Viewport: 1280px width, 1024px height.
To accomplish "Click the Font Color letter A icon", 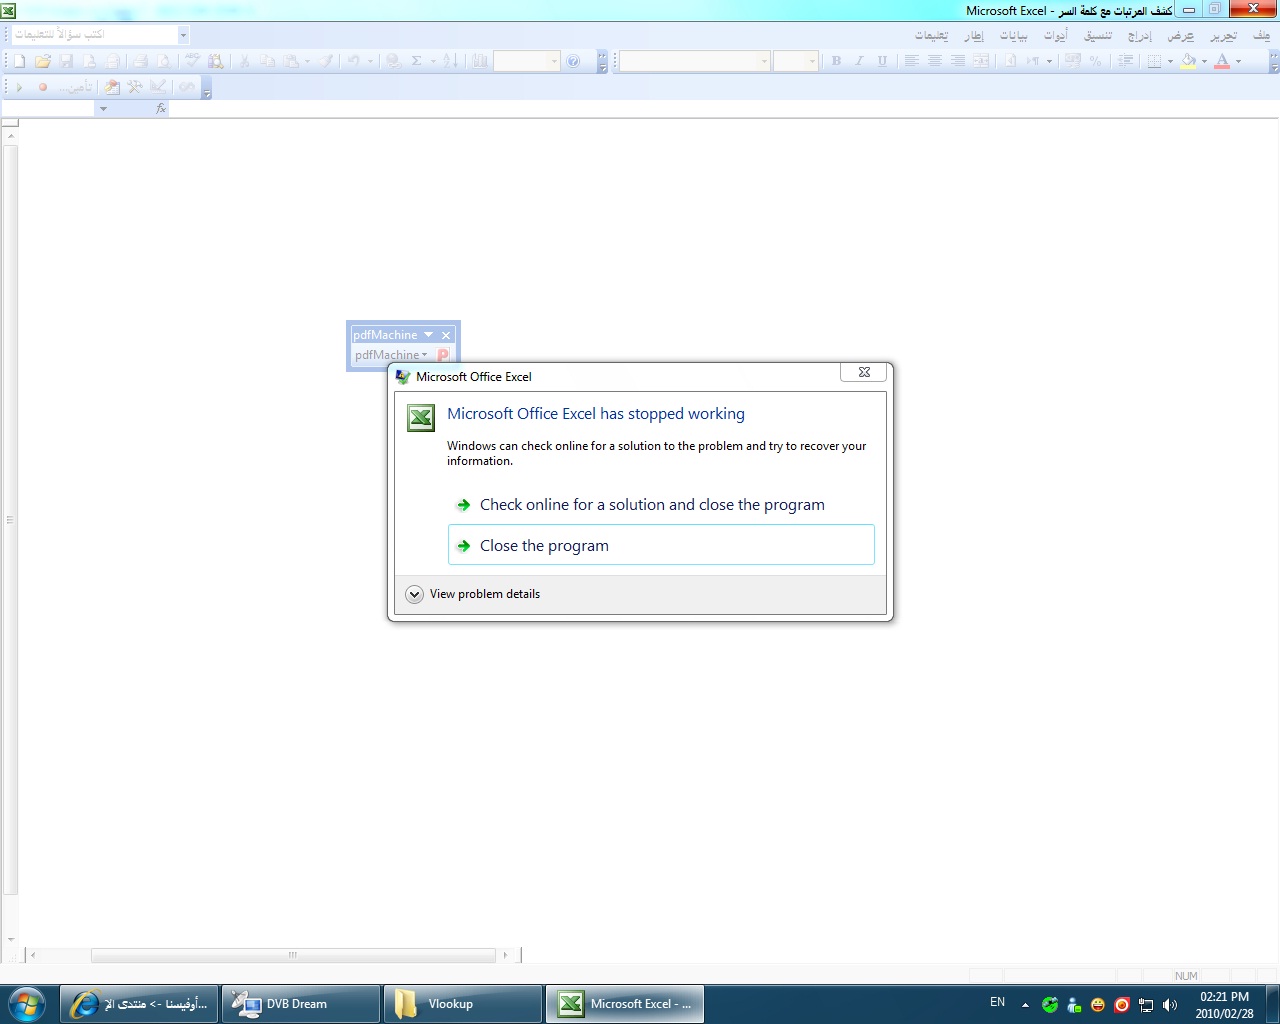I will [1222, 61].
